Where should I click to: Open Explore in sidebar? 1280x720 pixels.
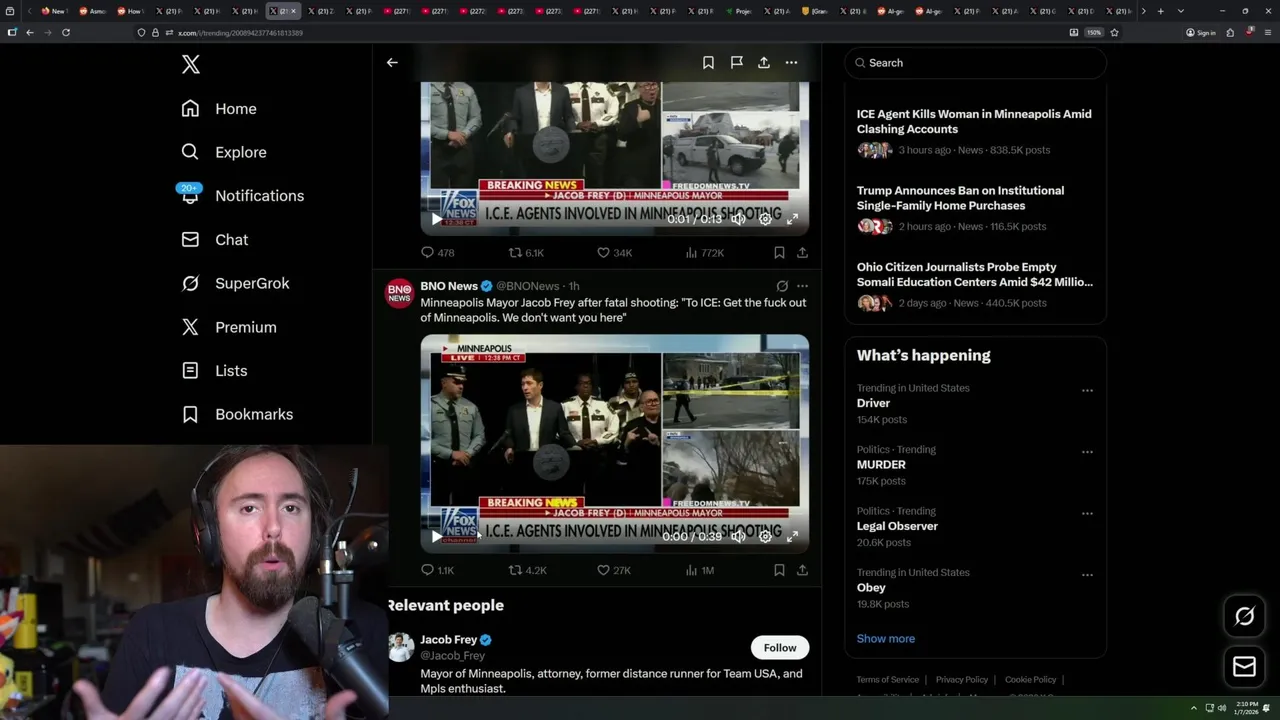224,152
